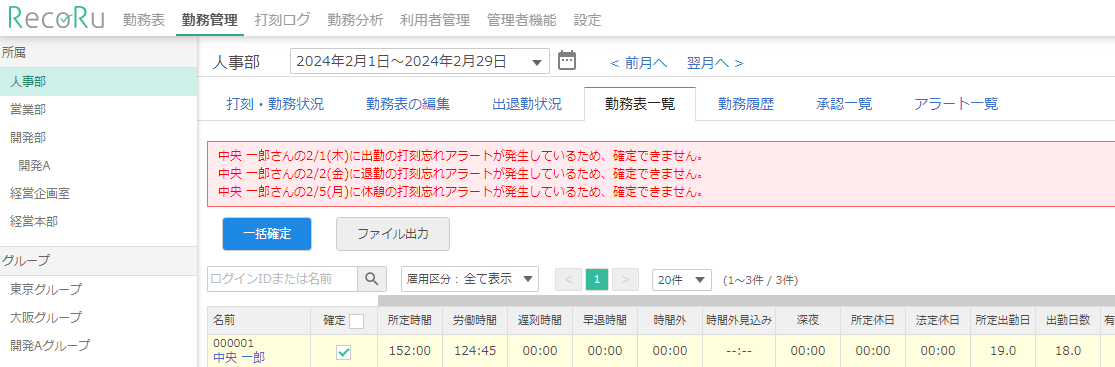Open the 管理者機能 top menu
This screenshot has width=1115, height=367.
[521, 20]
